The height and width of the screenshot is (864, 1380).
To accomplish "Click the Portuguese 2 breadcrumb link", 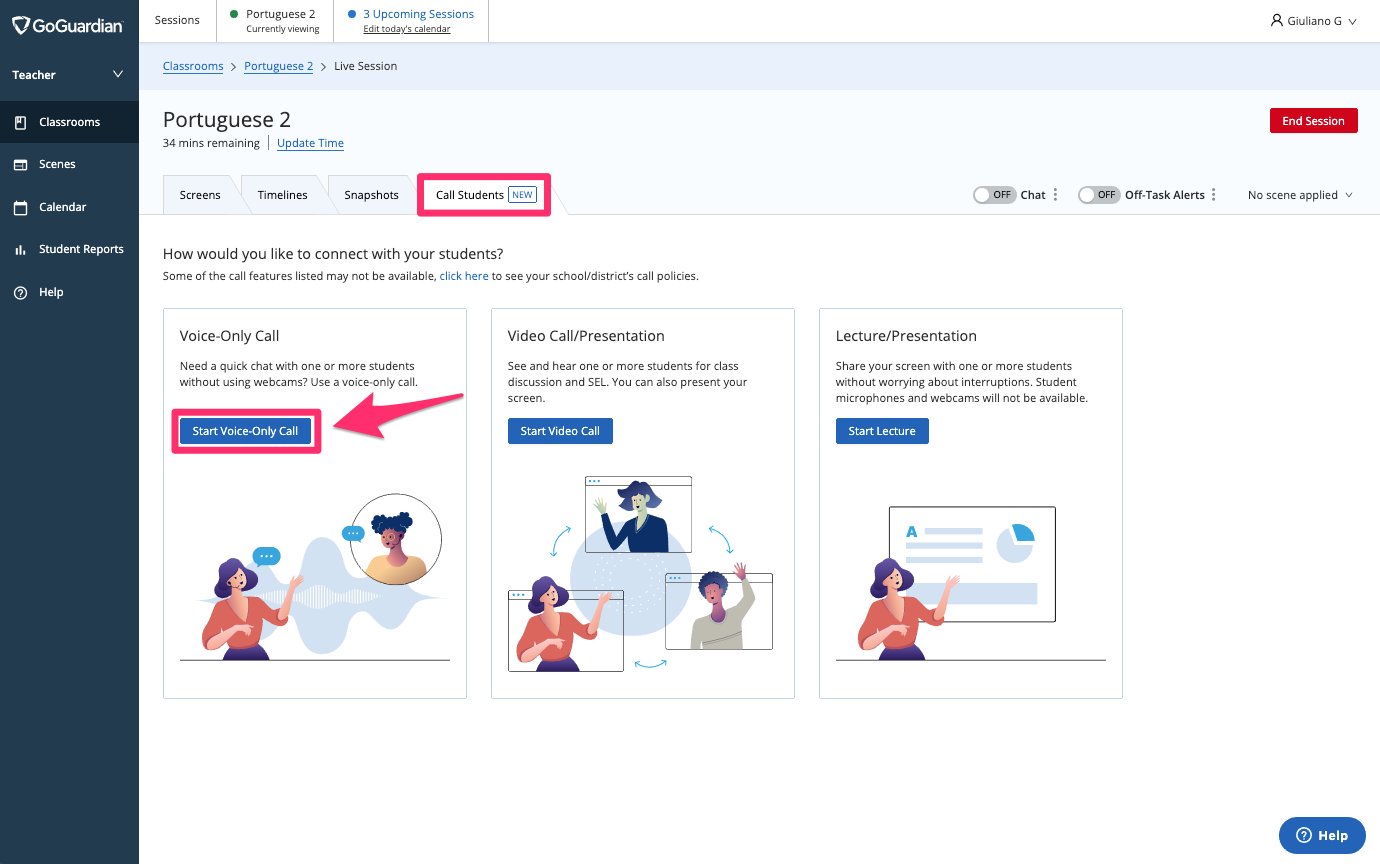I will pos(278,66).
